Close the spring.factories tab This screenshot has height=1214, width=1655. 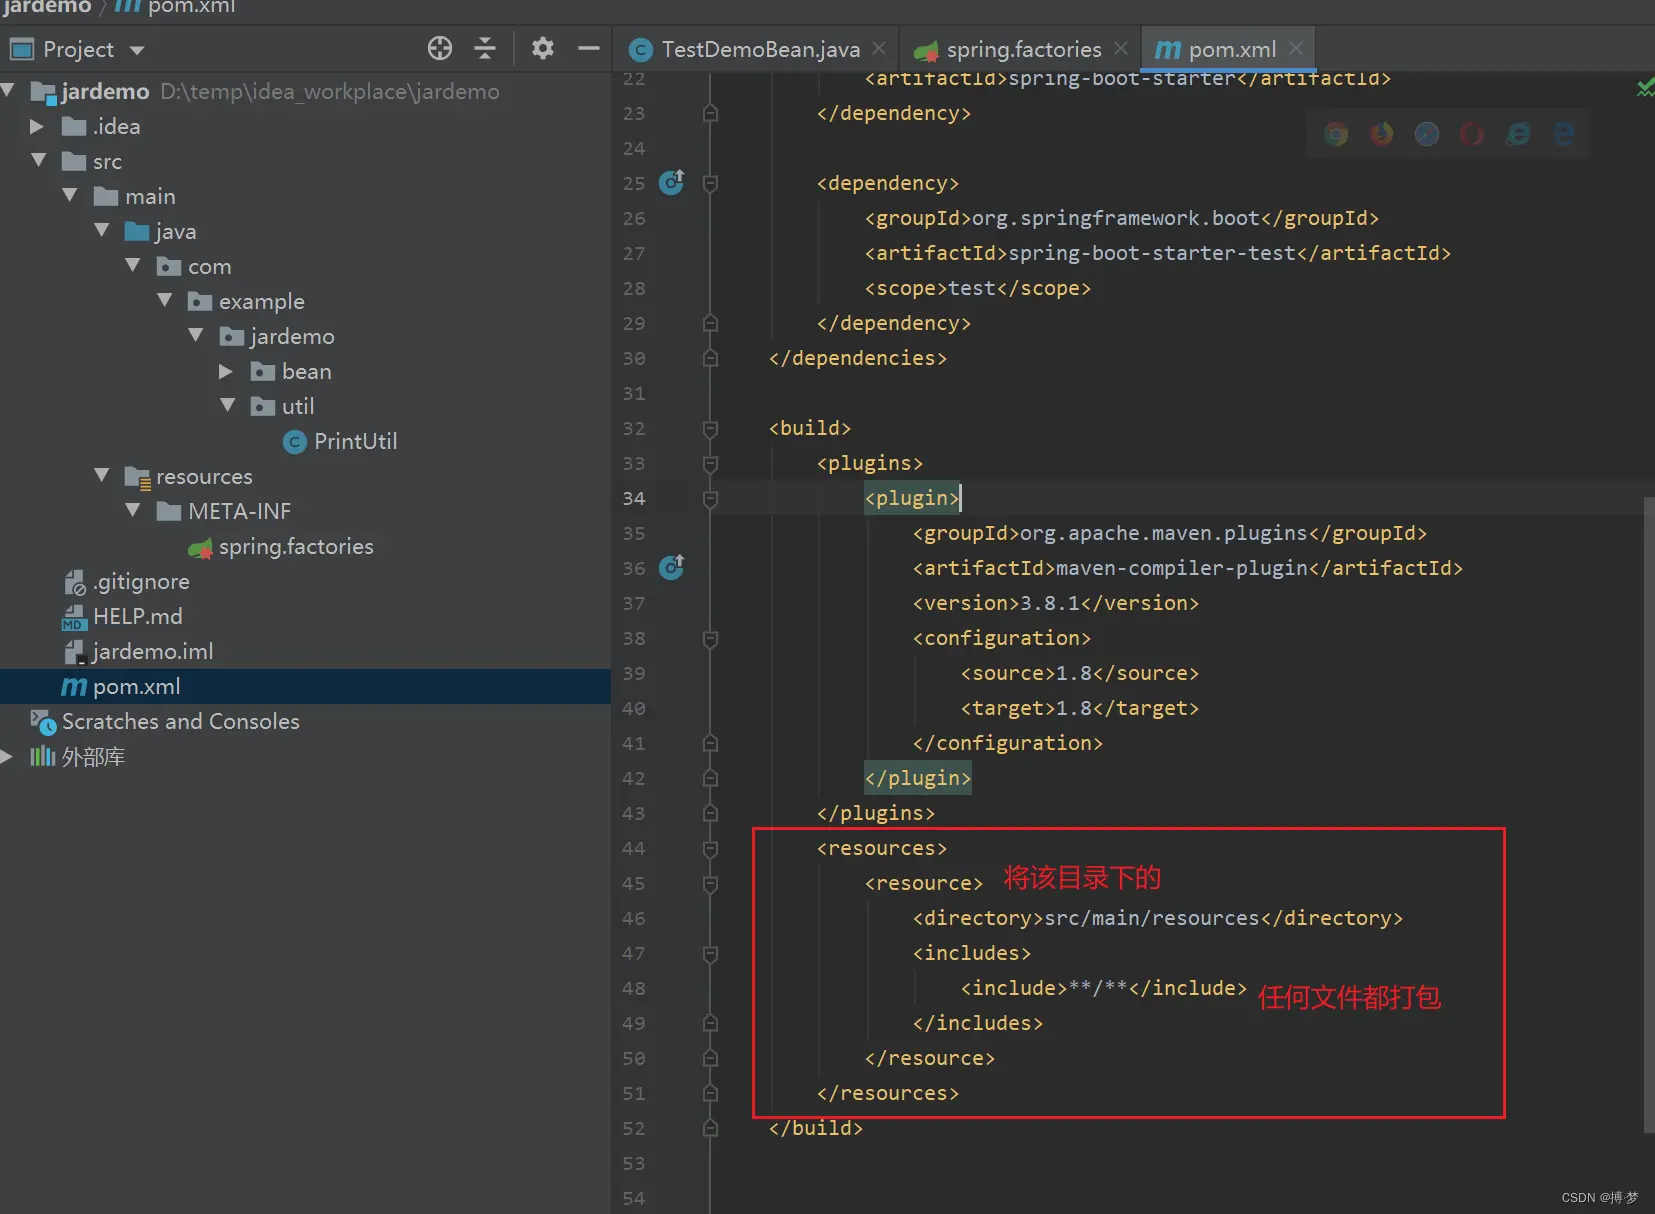pos(1120,48)
